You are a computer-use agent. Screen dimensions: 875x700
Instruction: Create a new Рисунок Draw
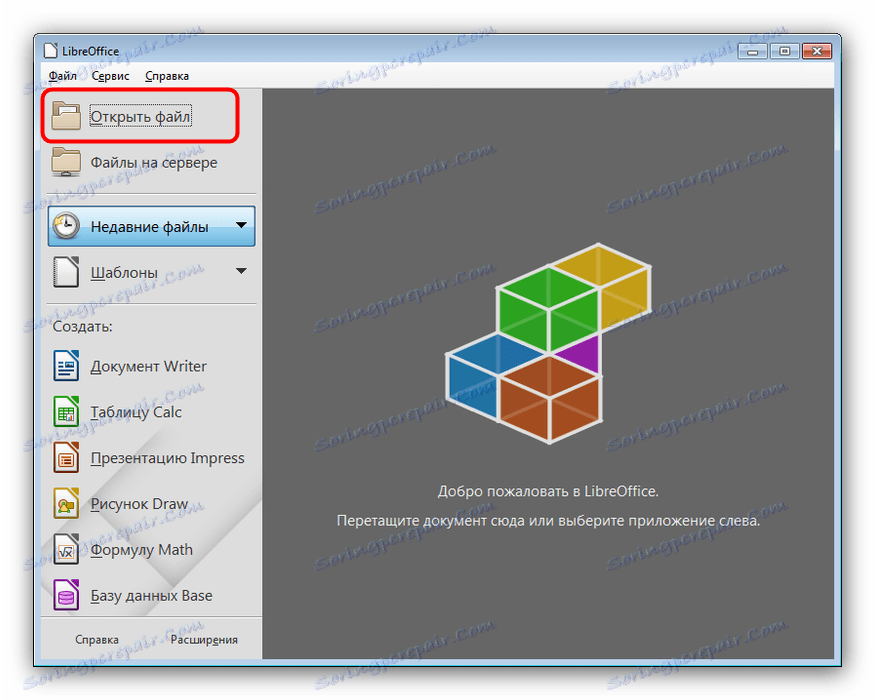(140, 504)
